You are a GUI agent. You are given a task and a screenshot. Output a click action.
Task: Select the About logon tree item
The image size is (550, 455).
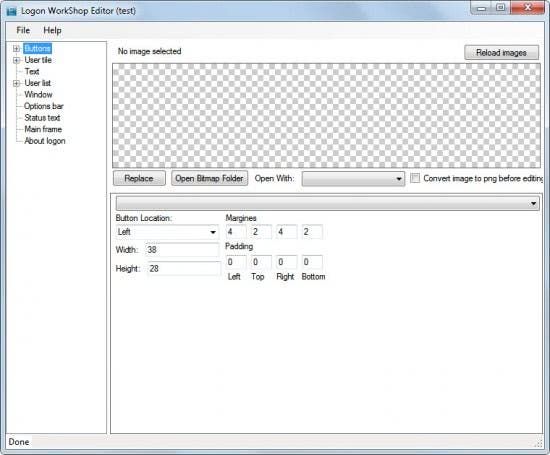click(45, 141)
